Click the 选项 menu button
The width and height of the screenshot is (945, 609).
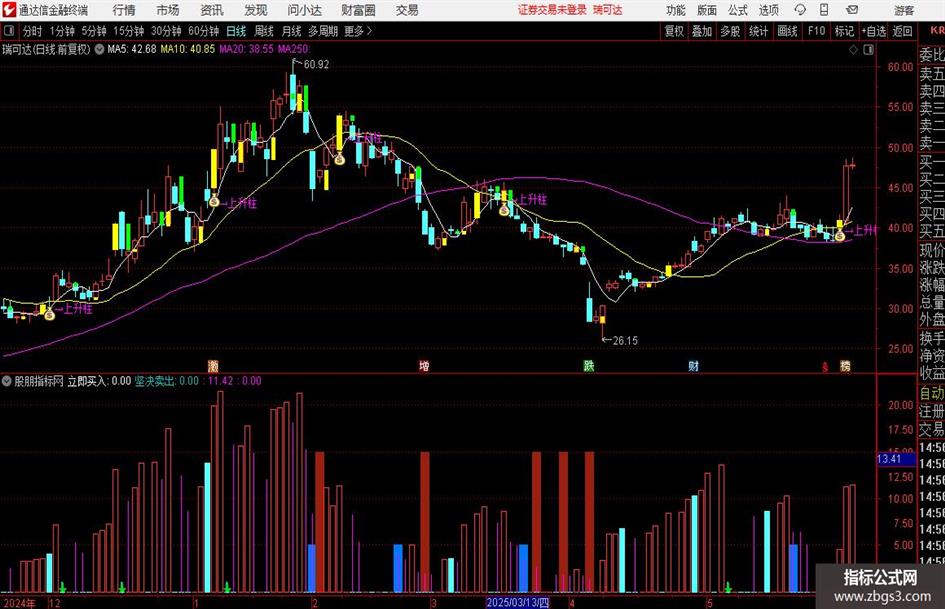click(768, 10)
